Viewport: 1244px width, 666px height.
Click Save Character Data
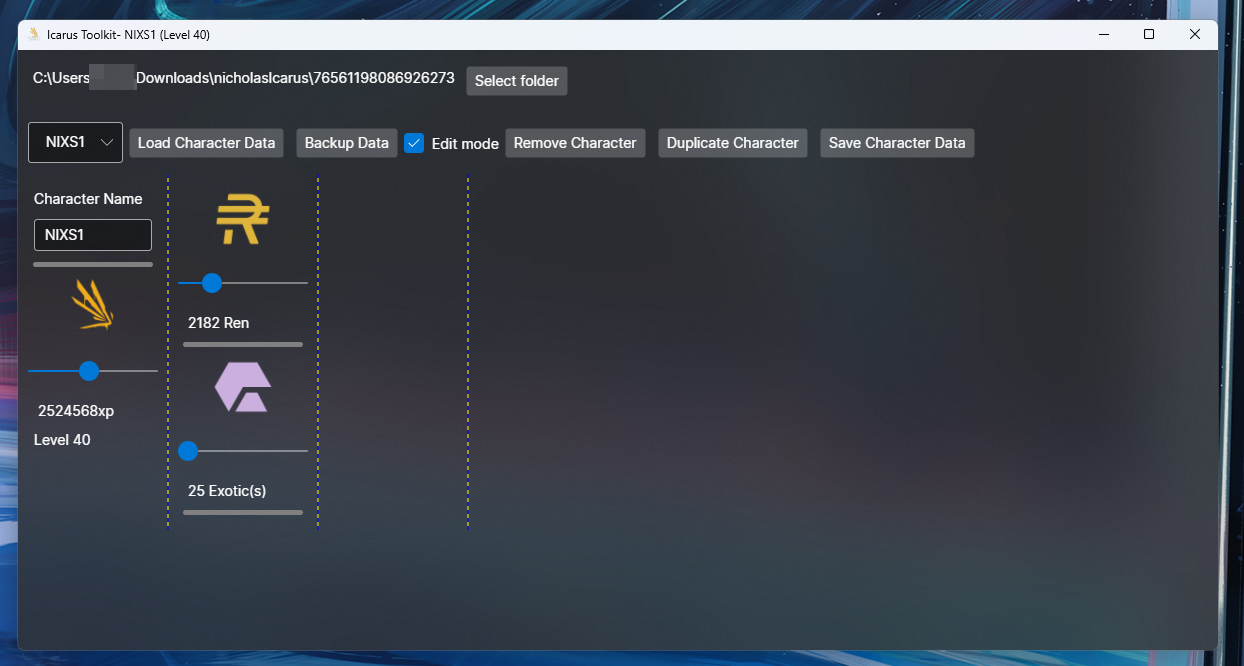coord(896,142)
